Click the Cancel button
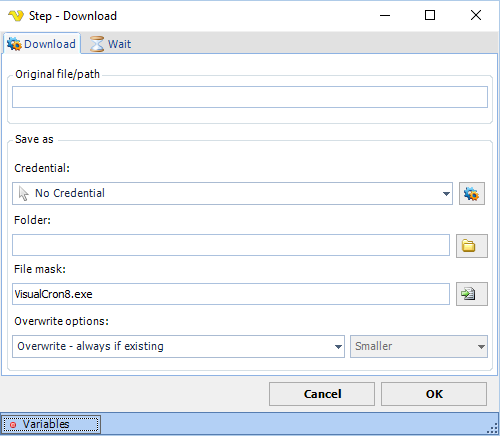This screenshot has width=500, height=436. click(322, 394)
